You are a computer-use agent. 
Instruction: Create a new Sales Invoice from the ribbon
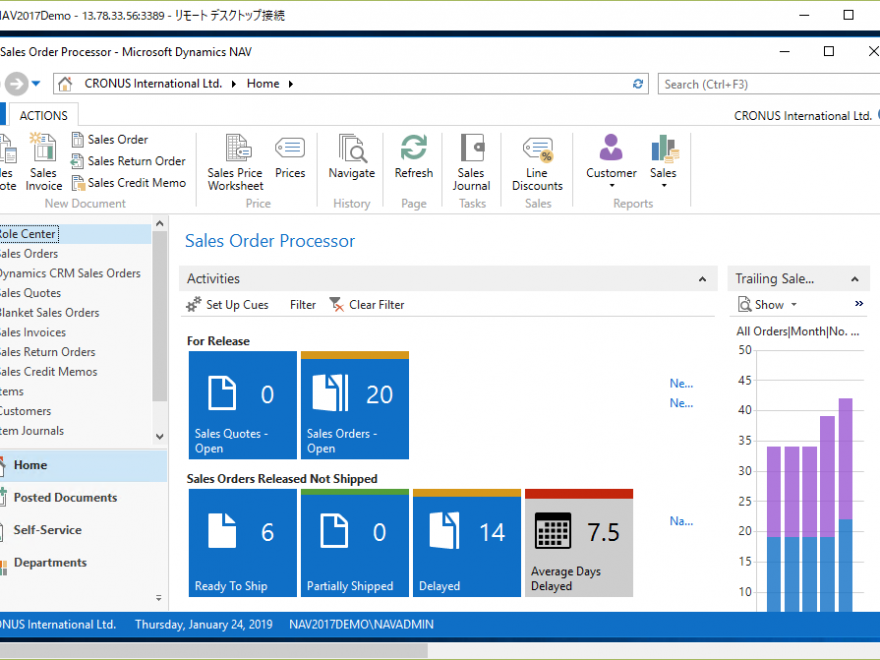pos(43,163)
